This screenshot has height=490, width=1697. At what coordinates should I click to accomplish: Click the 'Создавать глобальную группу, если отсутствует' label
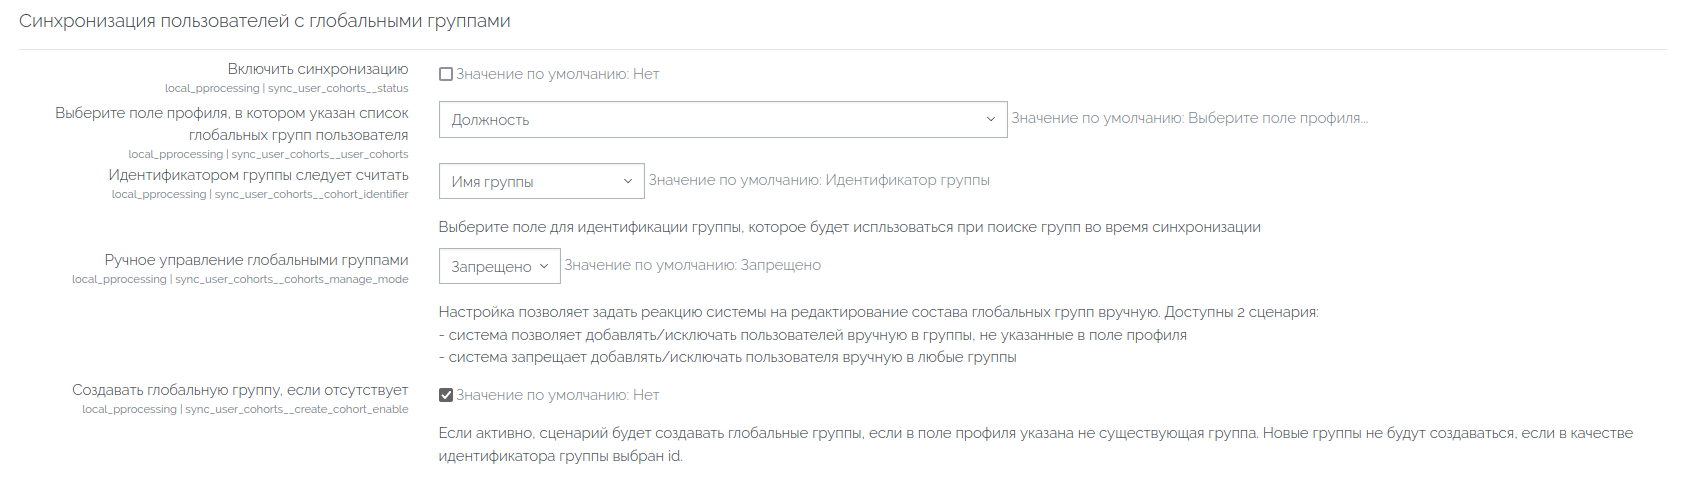[240, 390]
